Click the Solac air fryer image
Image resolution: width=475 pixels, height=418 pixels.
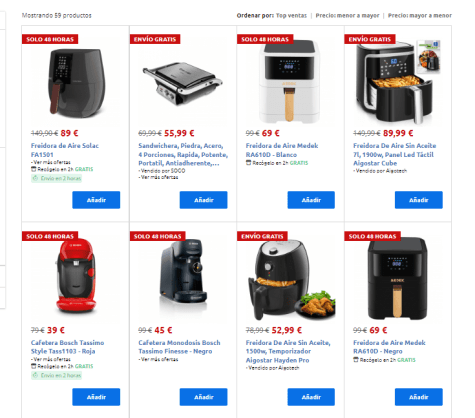coord(76,83)
